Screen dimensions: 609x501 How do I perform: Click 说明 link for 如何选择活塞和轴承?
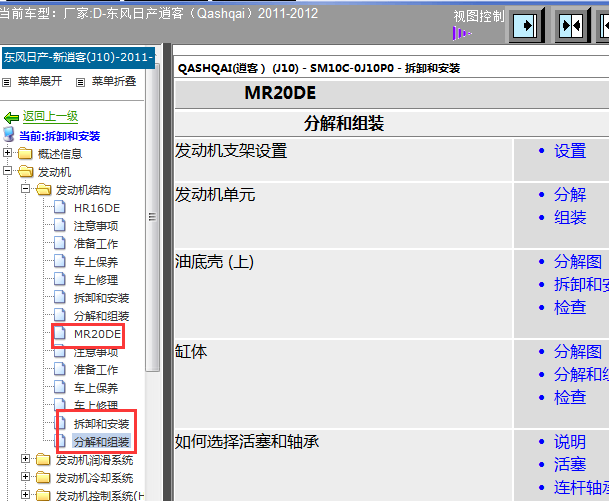coord(570,442)
